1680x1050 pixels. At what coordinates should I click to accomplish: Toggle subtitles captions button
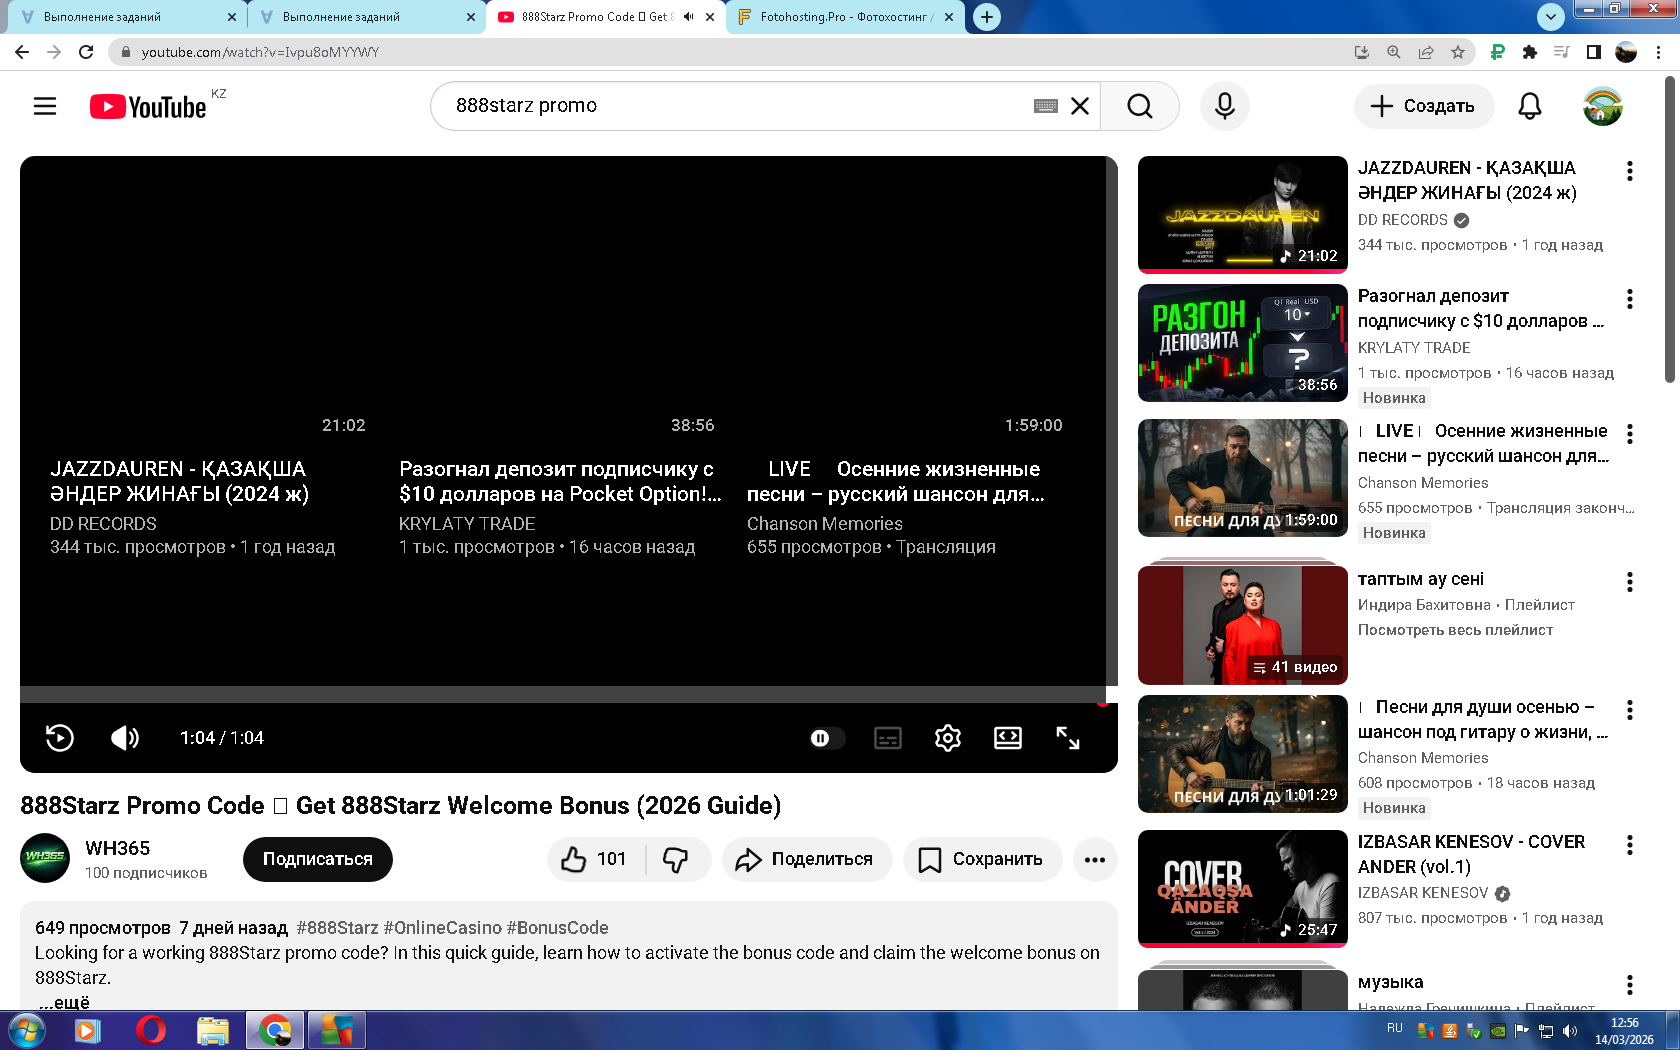coord(887,738)
